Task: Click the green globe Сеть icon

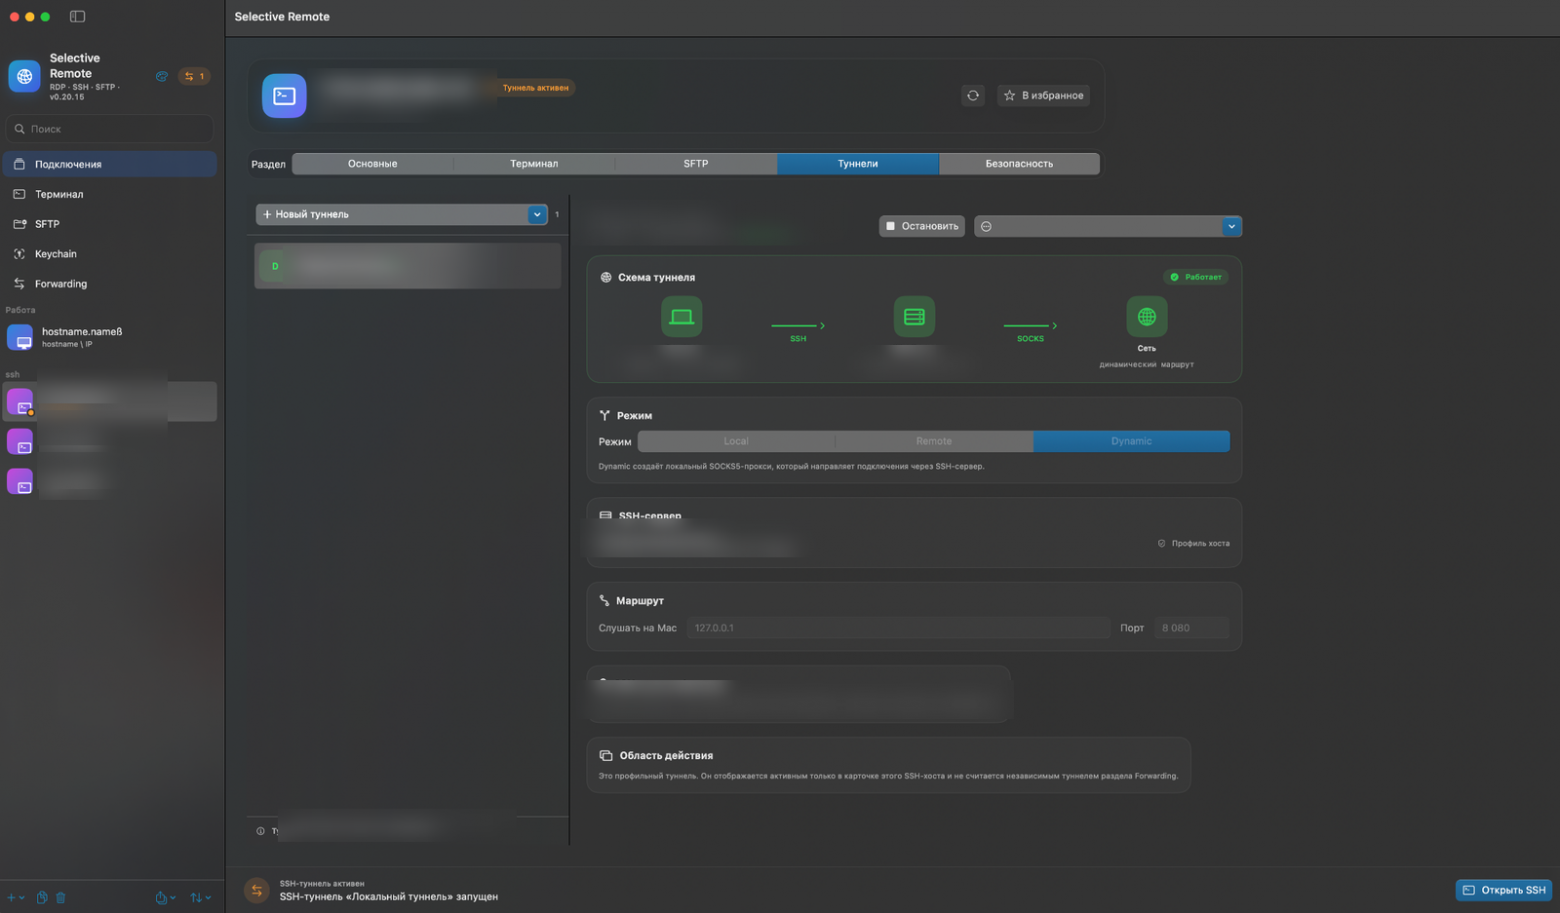Action: pyautogui.click(x=1146, y=317)
